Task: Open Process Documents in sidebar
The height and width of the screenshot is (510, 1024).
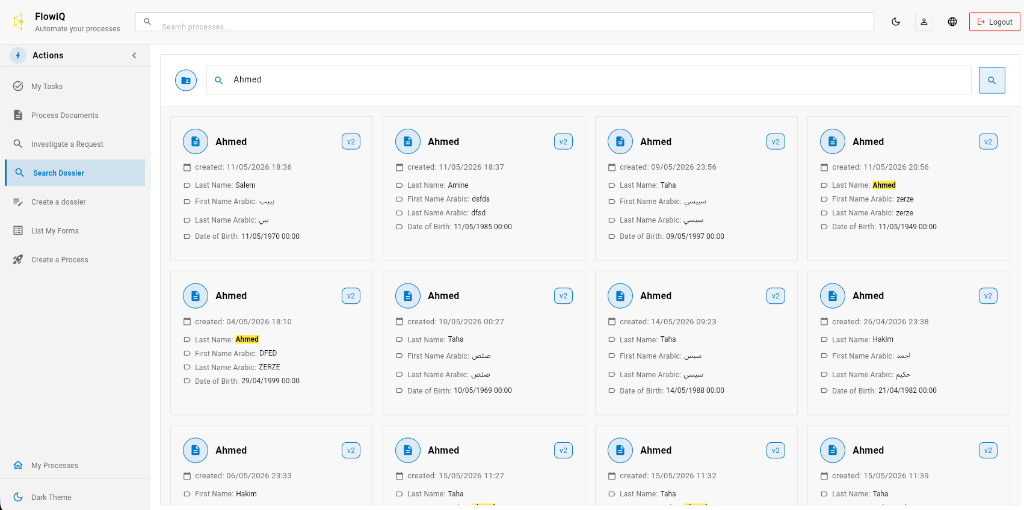Action: coord(75,115)
